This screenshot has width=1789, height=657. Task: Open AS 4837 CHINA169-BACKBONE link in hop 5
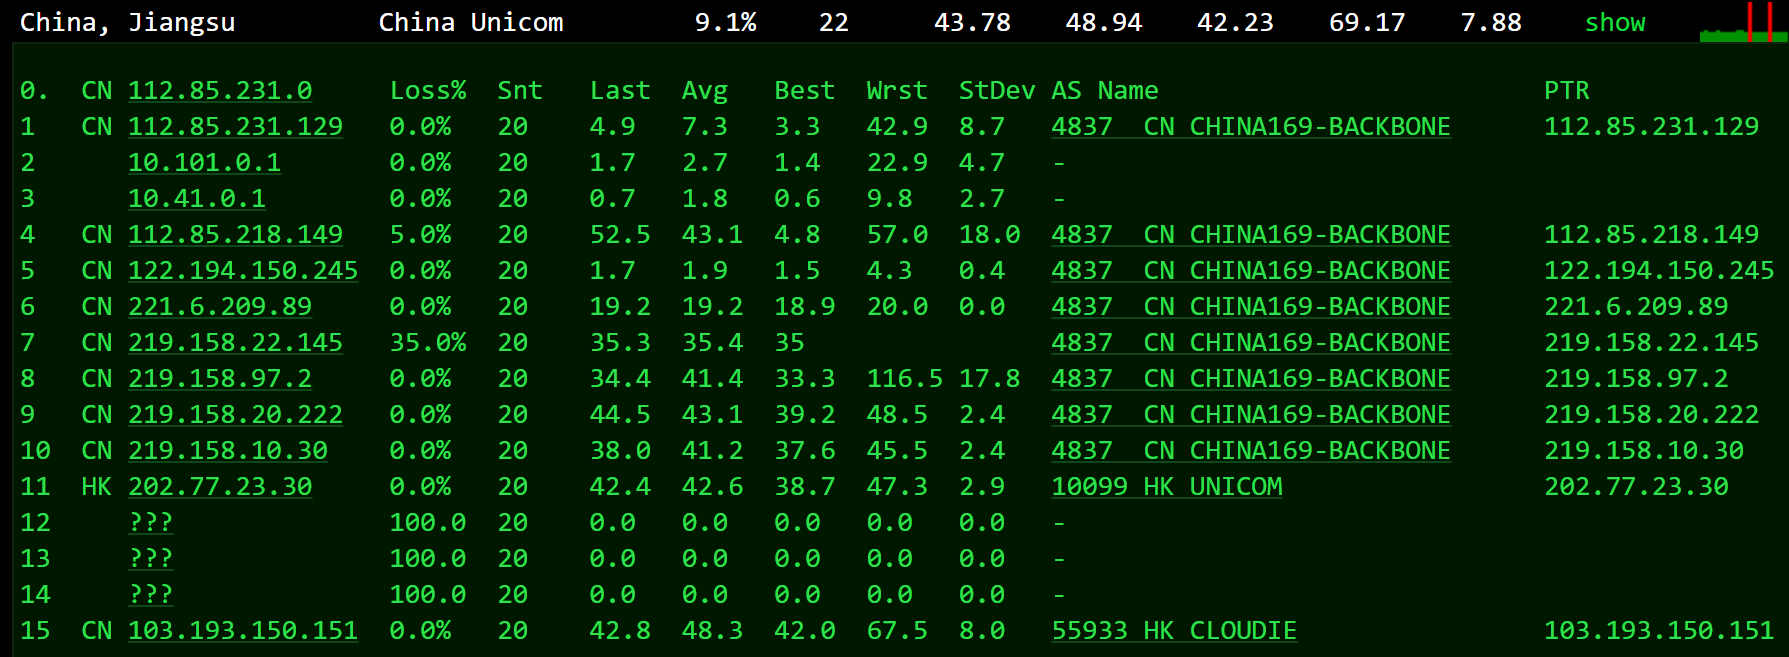tap(1251, 271)
